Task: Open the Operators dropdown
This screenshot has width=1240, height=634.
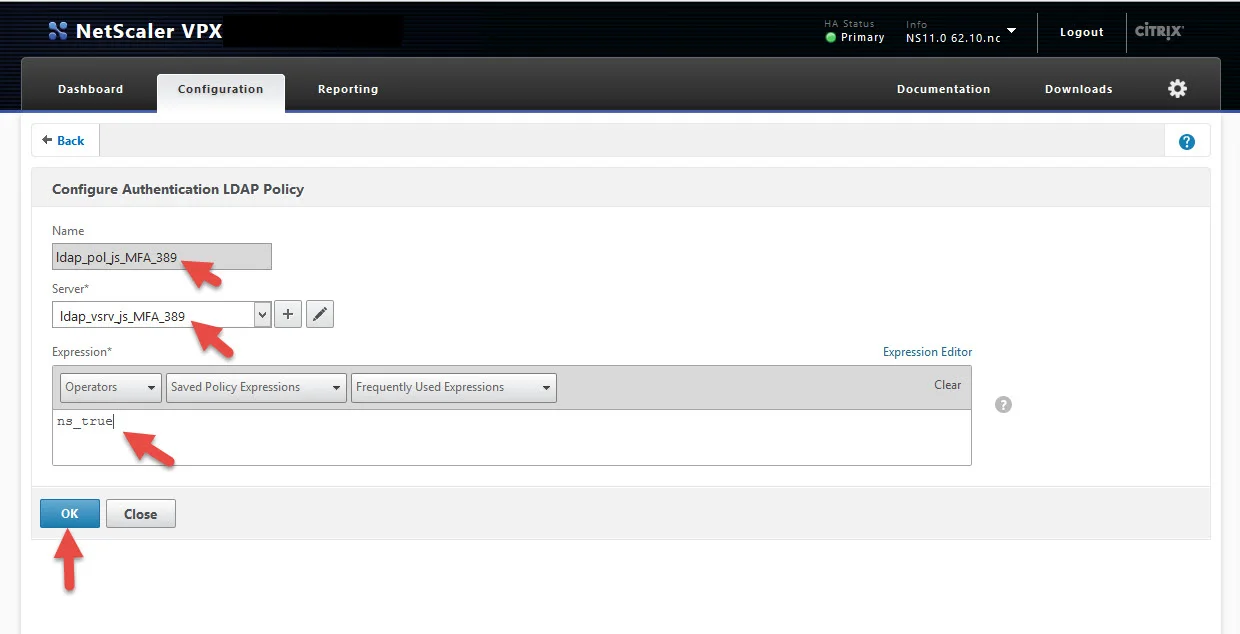Action: (x=110, y=388)
